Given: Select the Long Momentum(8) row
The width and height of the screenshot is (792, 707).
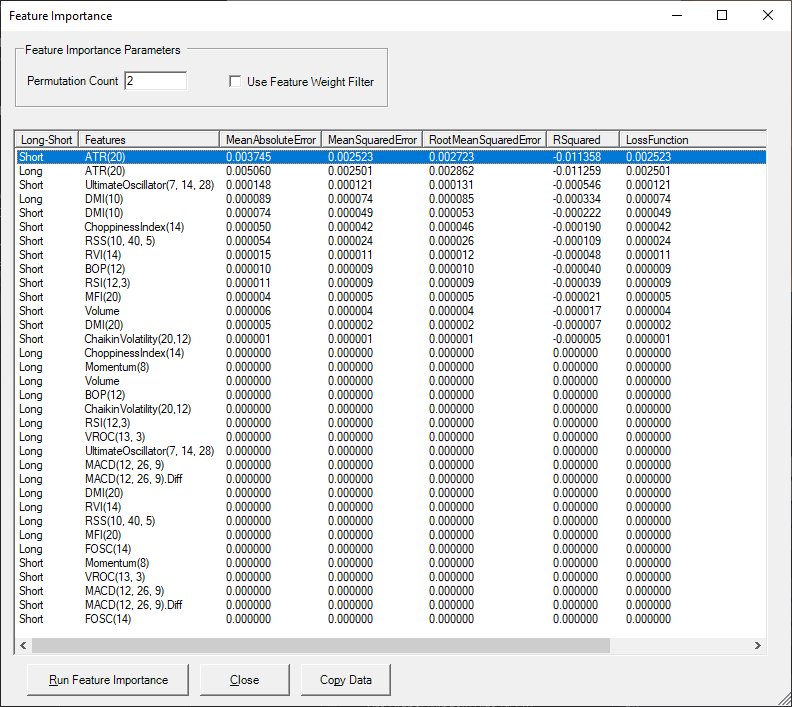Looking at the screenshot, I should tap(391, 367).
